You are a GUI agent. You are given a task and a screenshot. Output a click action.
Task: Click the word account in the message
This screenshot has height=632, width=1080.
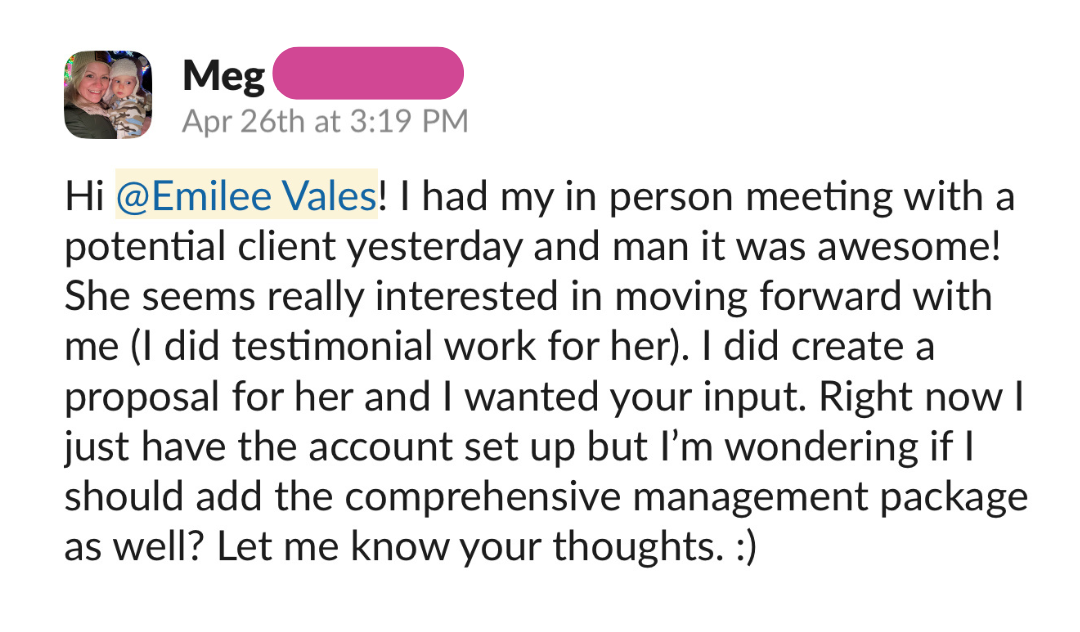coord(380,447)
